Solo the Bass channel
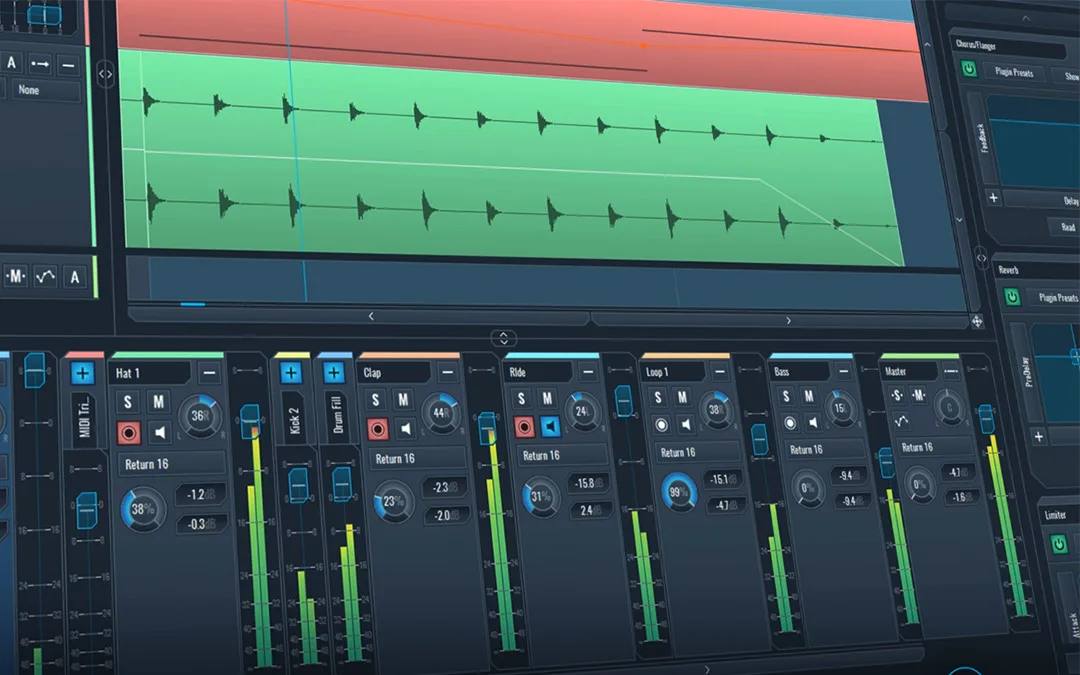This screenshot has width=1080, height=675. click(786, 395)
